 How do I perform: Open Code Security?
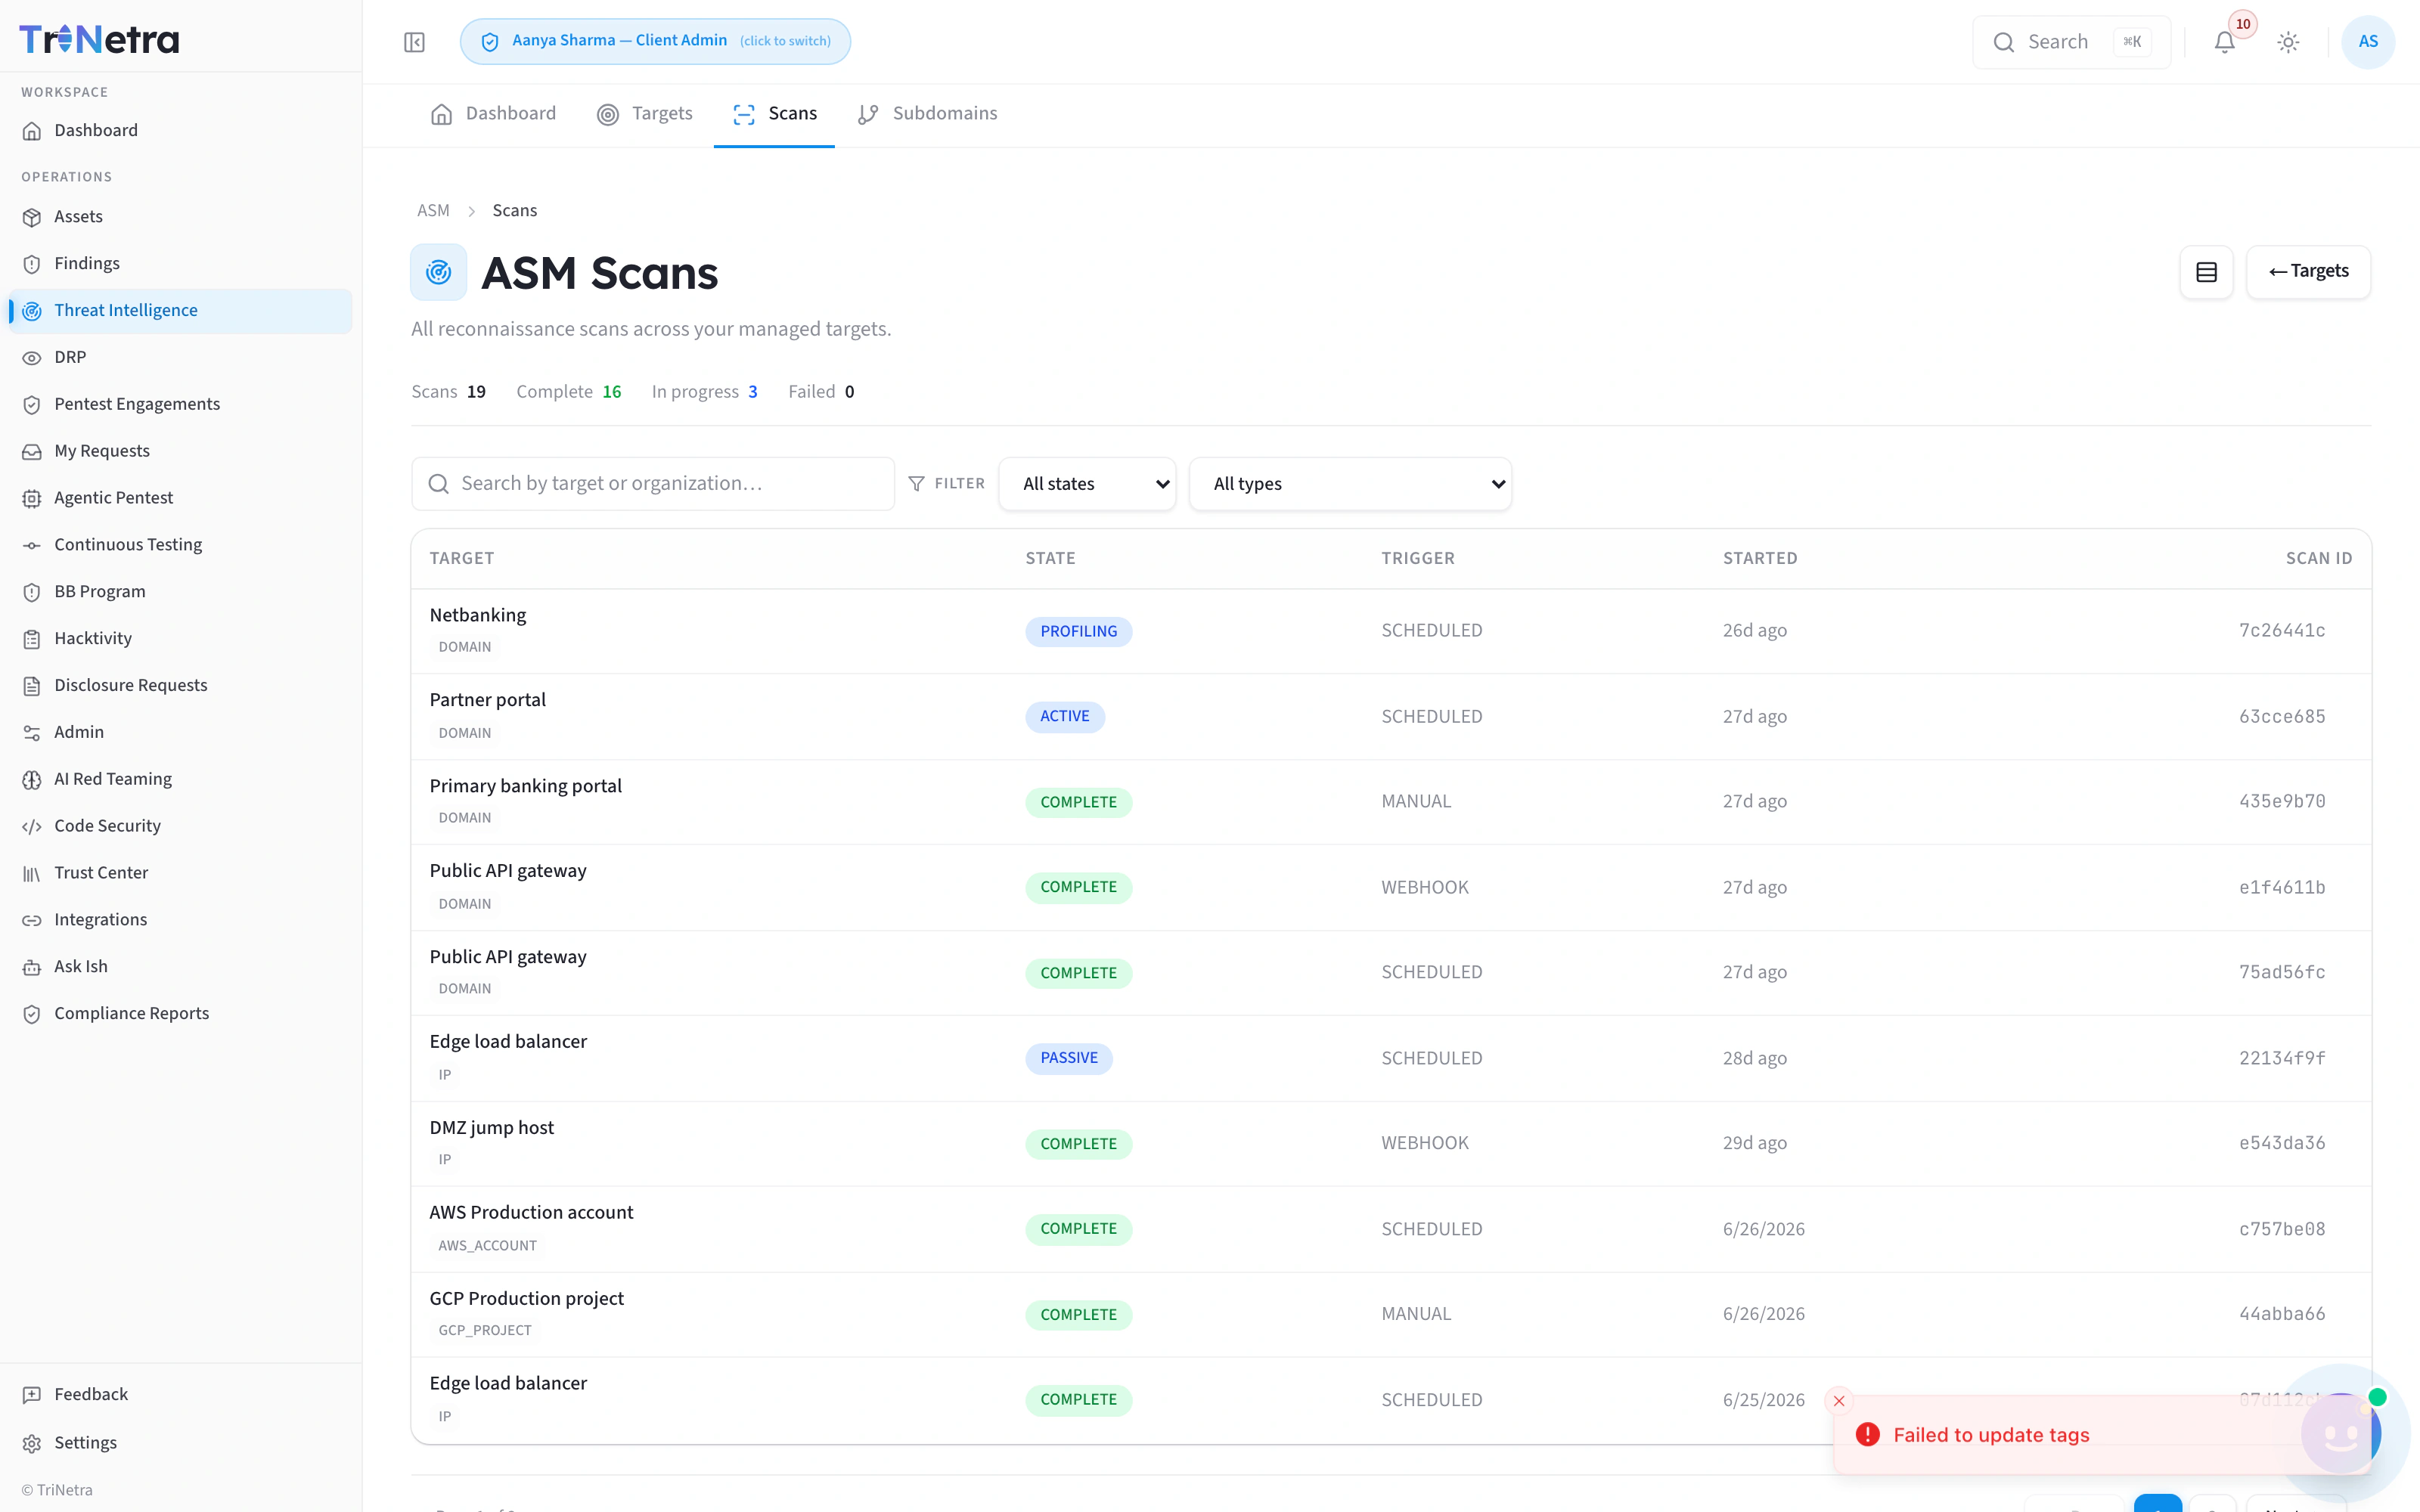pyautogui.click(x=180, y=826)
